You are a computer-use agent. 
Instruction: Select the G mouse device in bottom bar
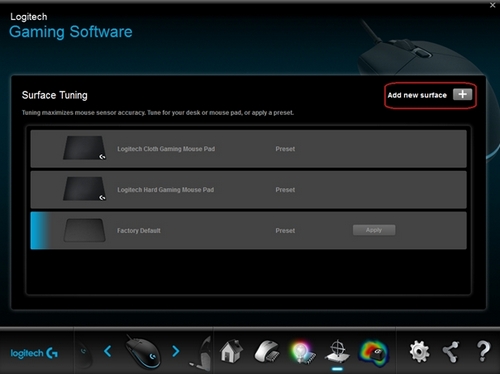coord(142,352)
